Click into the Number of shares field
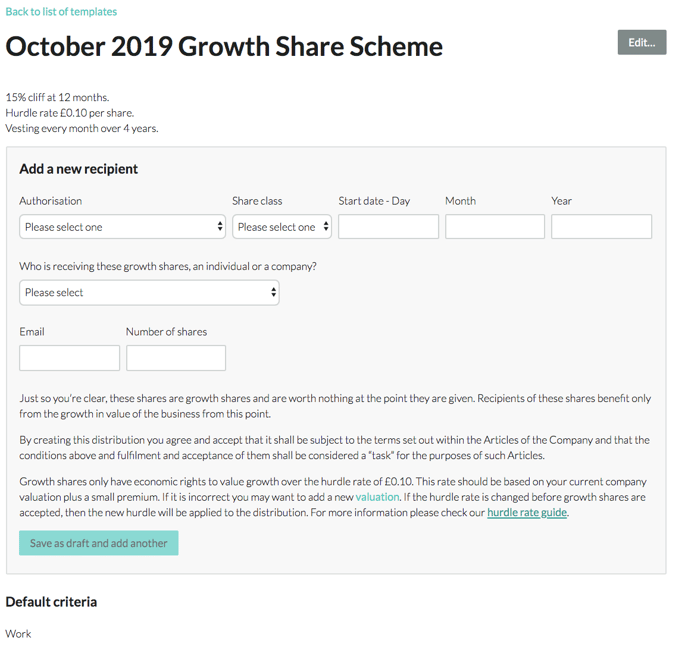688x653 pixels. pos(176,358)
